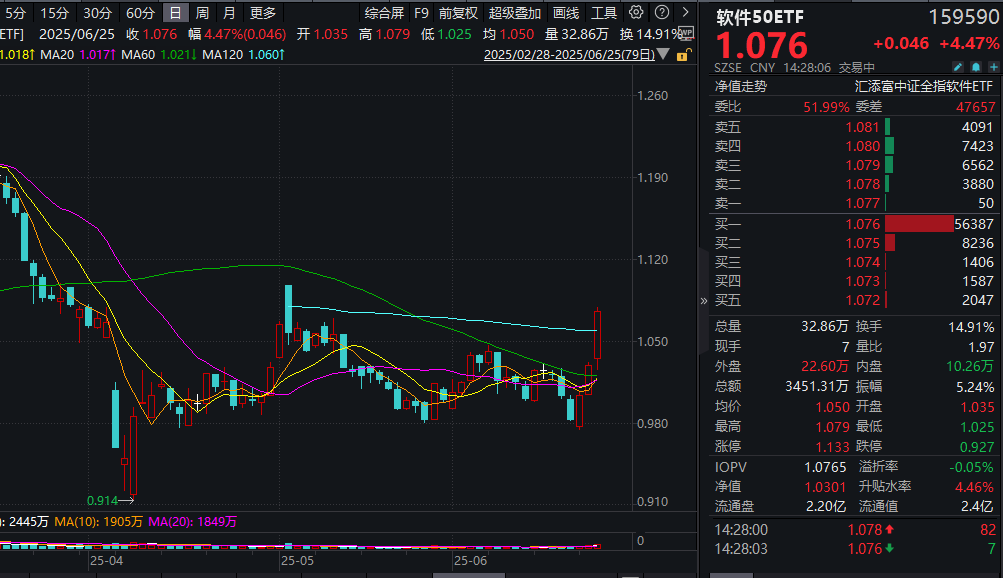Open F9 information view

pyautogui.click(x=421, y=13)
